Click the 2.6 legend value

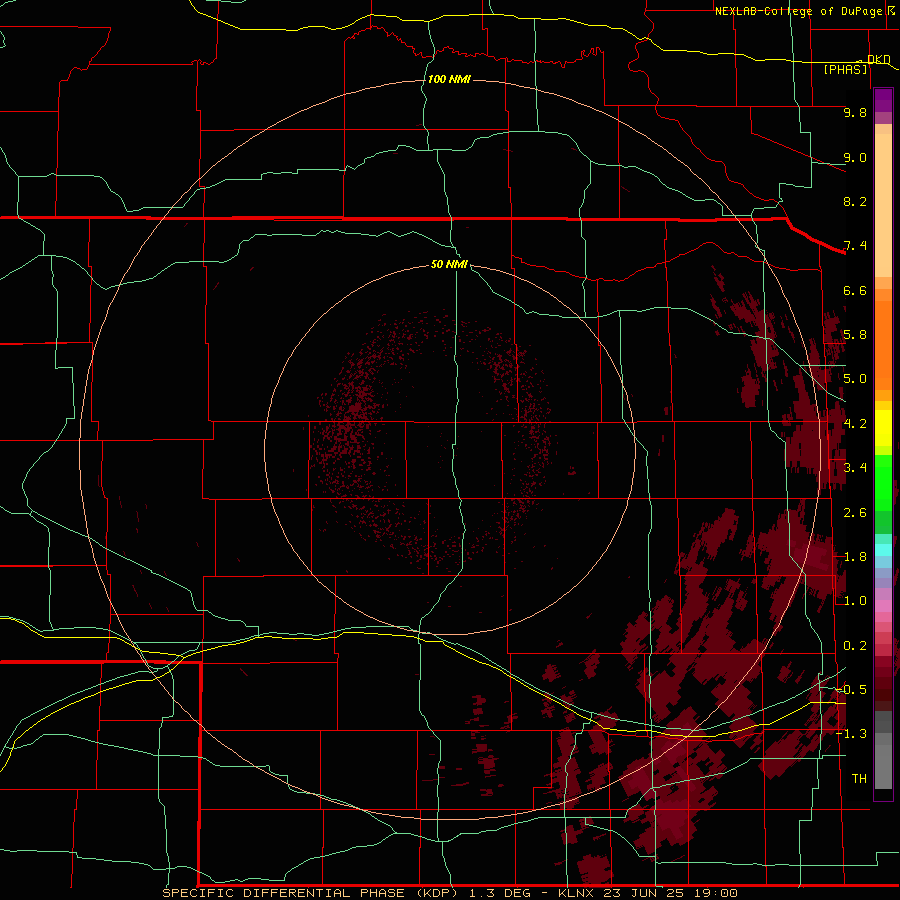tap(855, 513)
